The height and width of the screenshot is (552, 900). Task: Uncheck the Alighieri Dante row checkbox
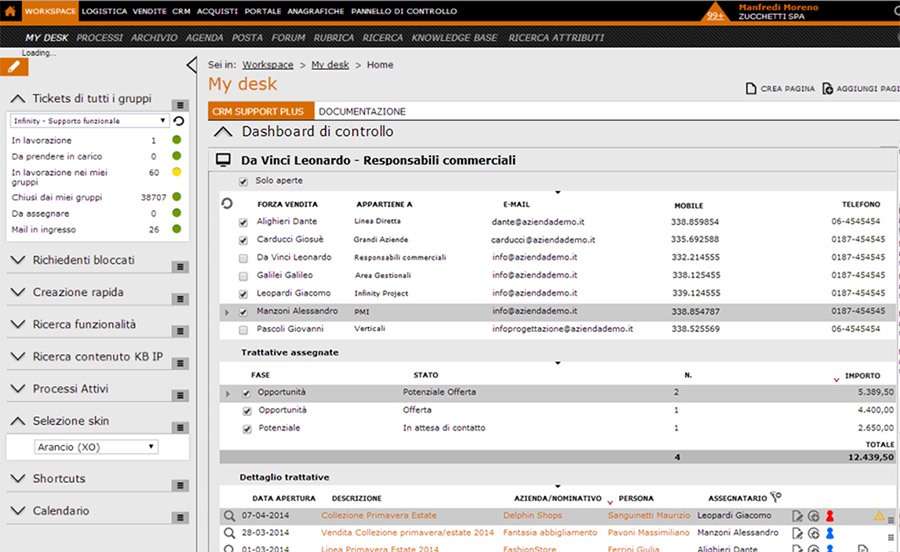[x=243, y=222]
